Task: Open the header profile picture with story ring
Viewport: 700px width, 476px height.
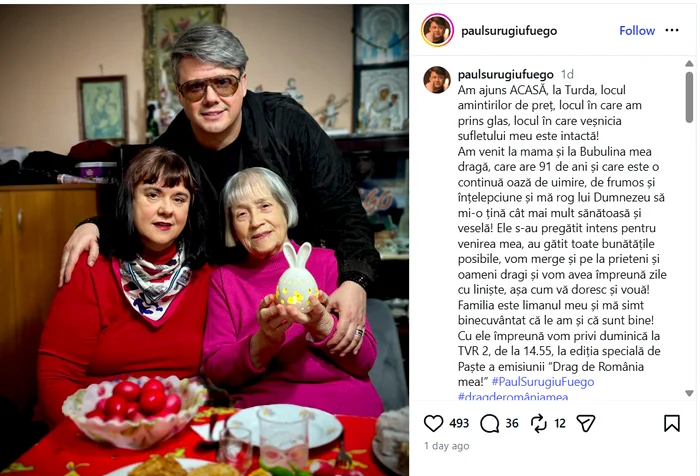Action: pos(437,30)
